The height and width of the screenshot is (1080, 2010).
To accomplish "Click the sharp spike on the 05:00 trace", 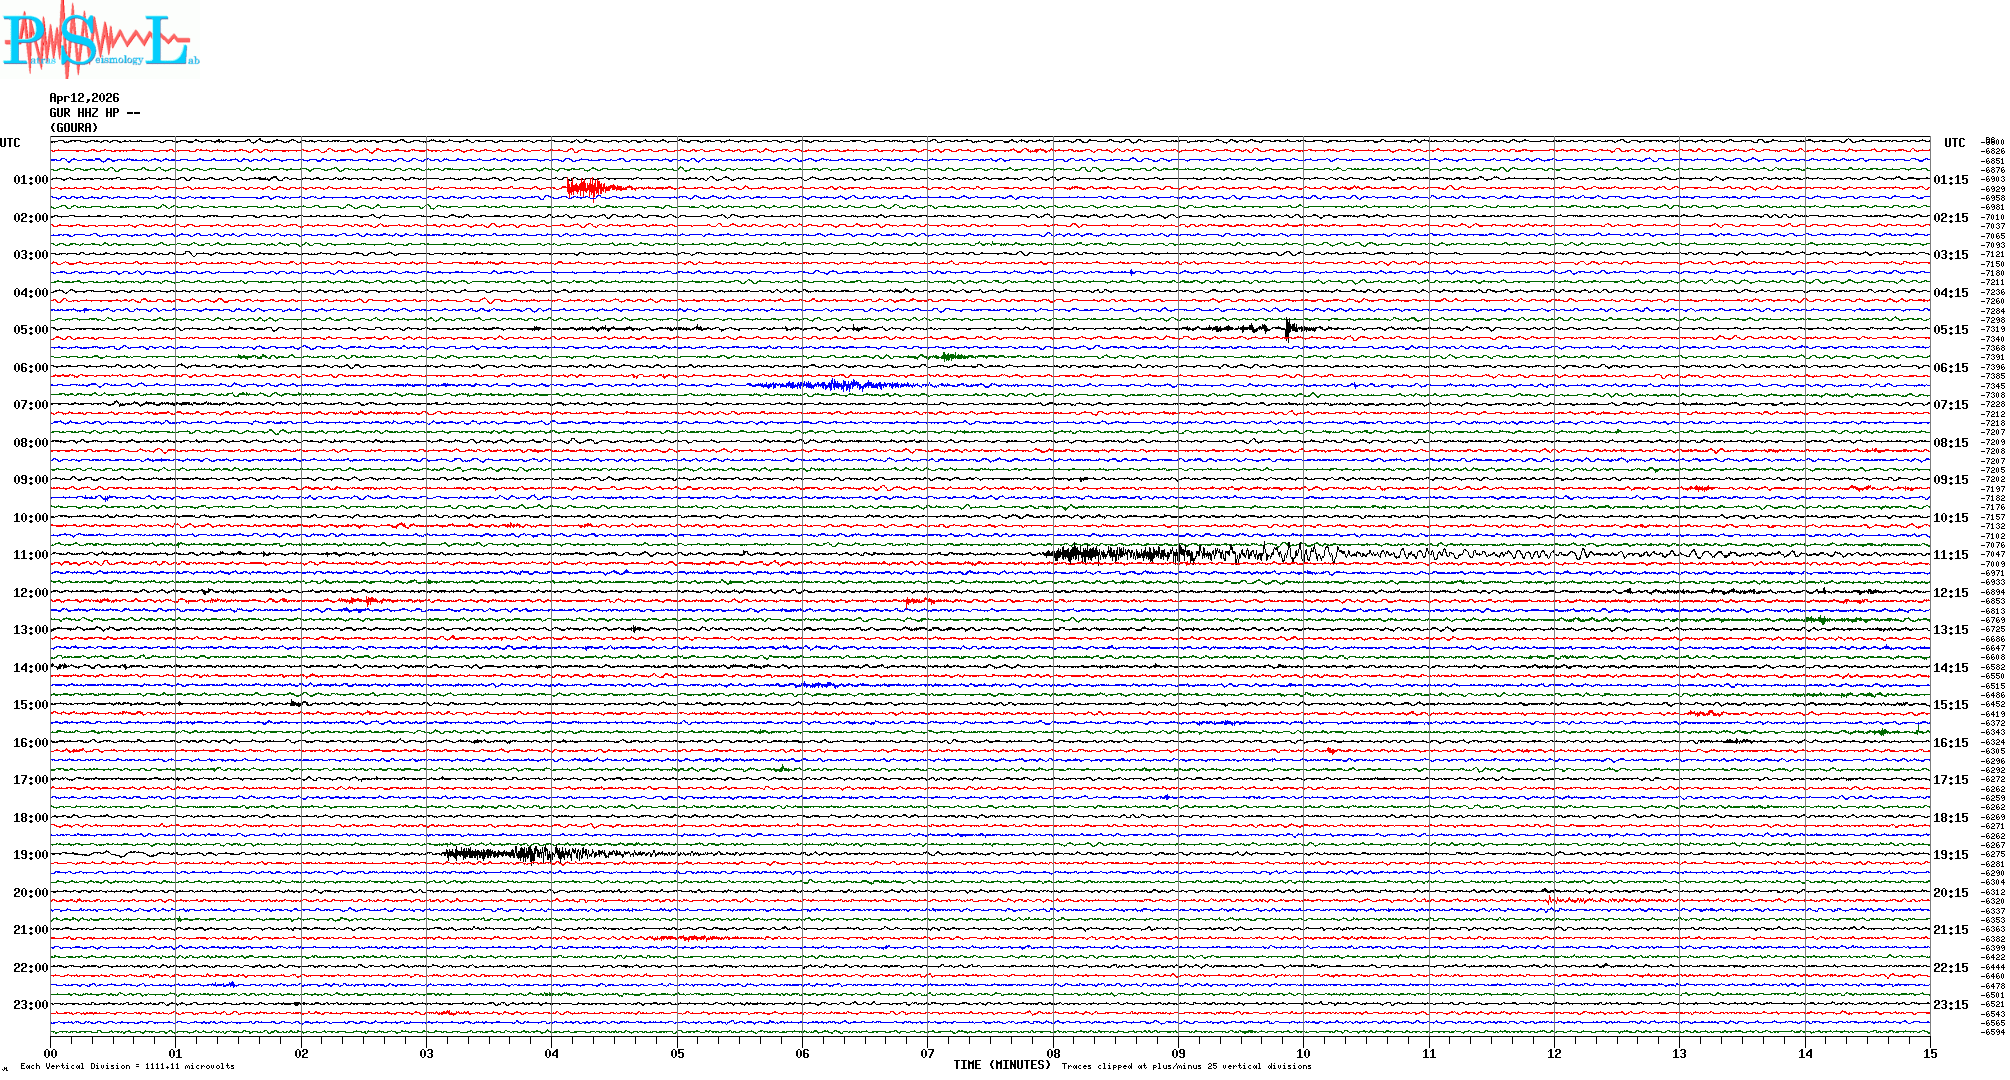I will (1287, 328).
